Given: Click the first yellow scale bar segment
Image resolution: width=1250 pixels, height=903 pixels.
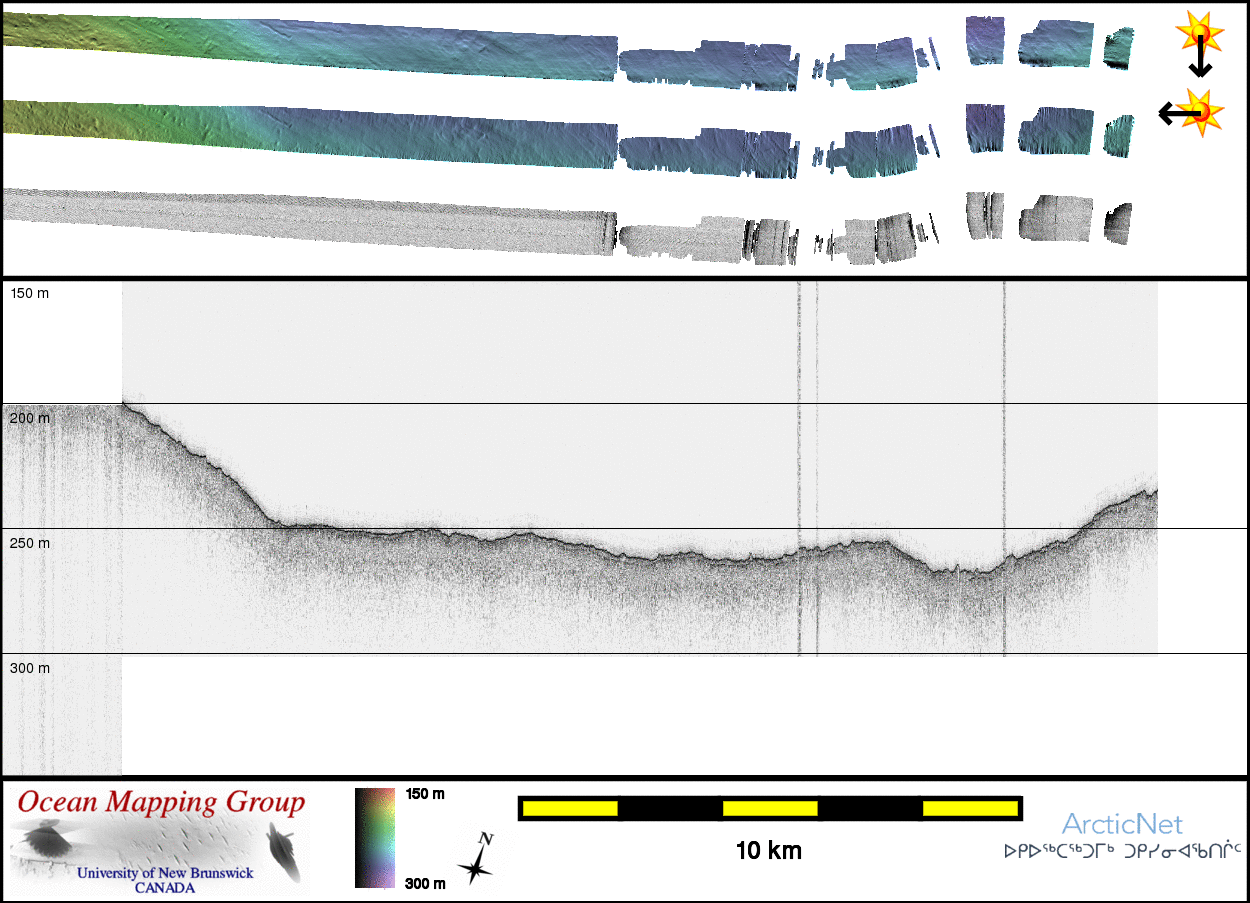Looking at the screenshot, I should (570, 808).
